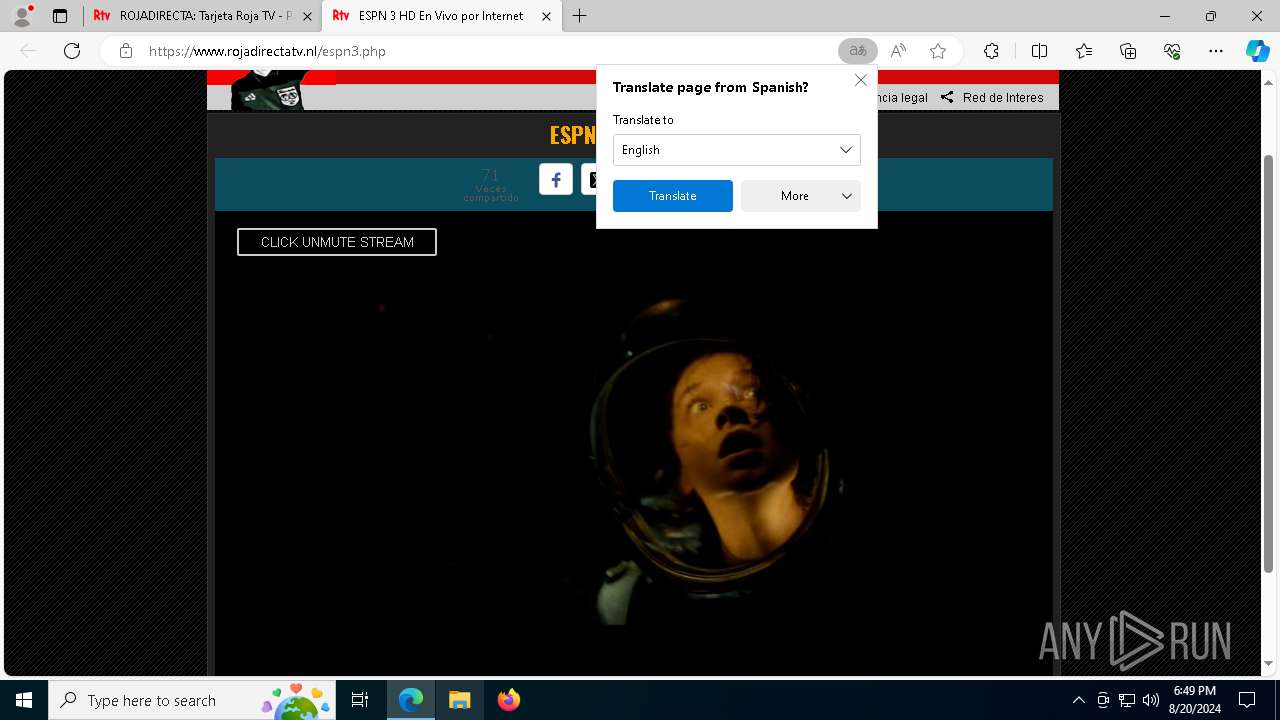Screen dimensions: 1280x720
Task: Show hidden system tray icons
Action: click(x=1078, y=700)
